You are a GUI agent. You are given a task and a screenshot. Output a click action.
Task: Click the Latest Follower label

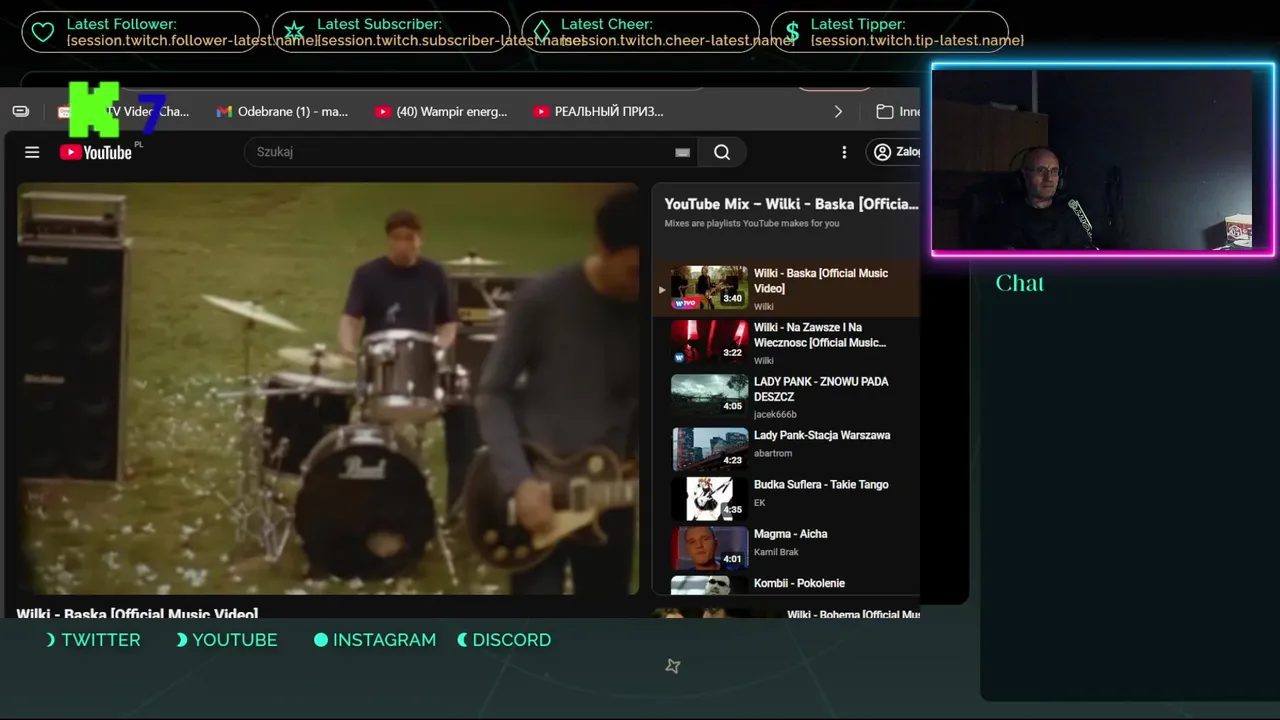coord(122,24)
